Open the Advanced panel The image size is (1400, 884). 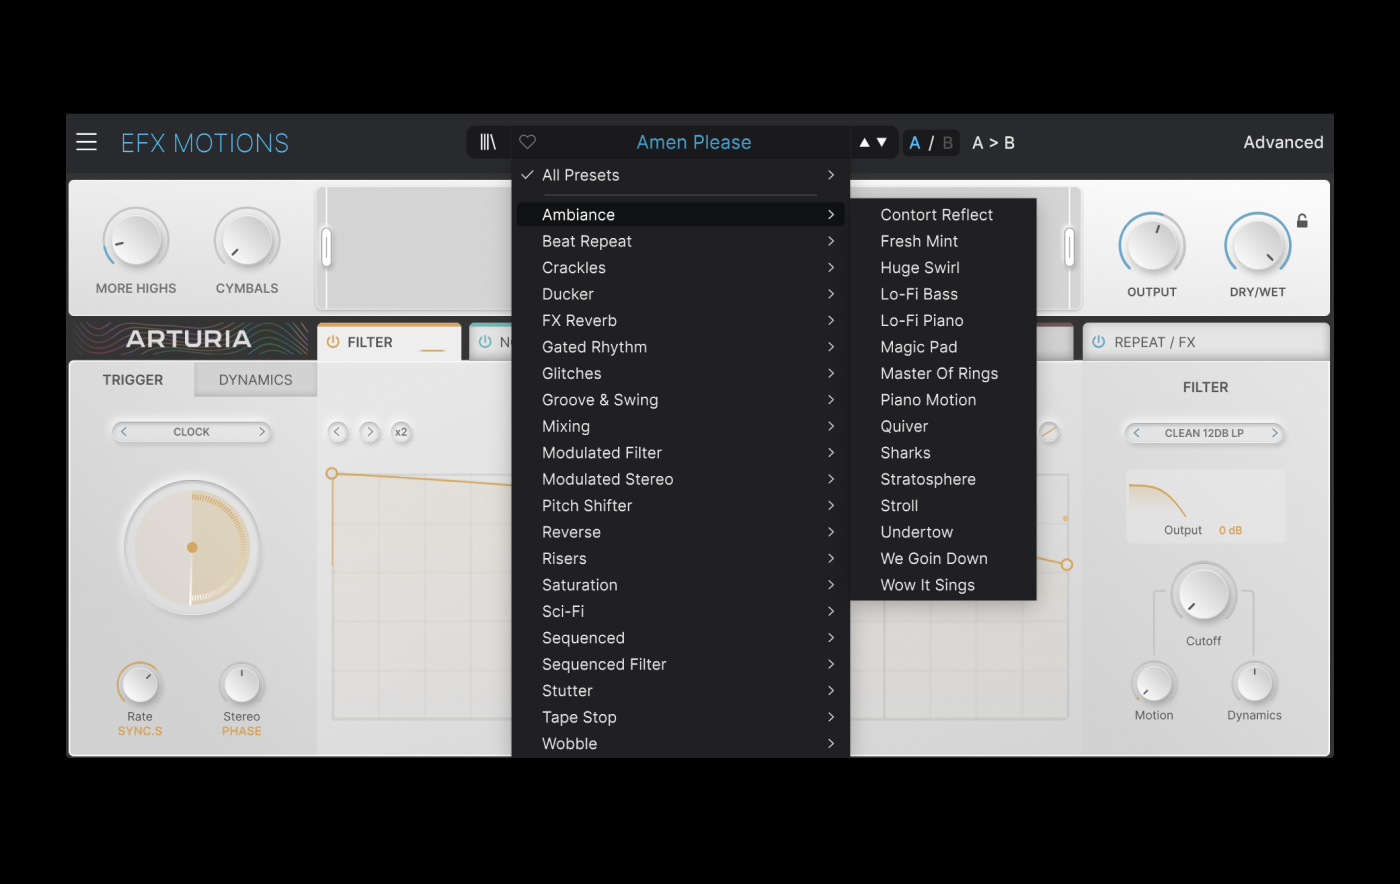[1283, 142]
